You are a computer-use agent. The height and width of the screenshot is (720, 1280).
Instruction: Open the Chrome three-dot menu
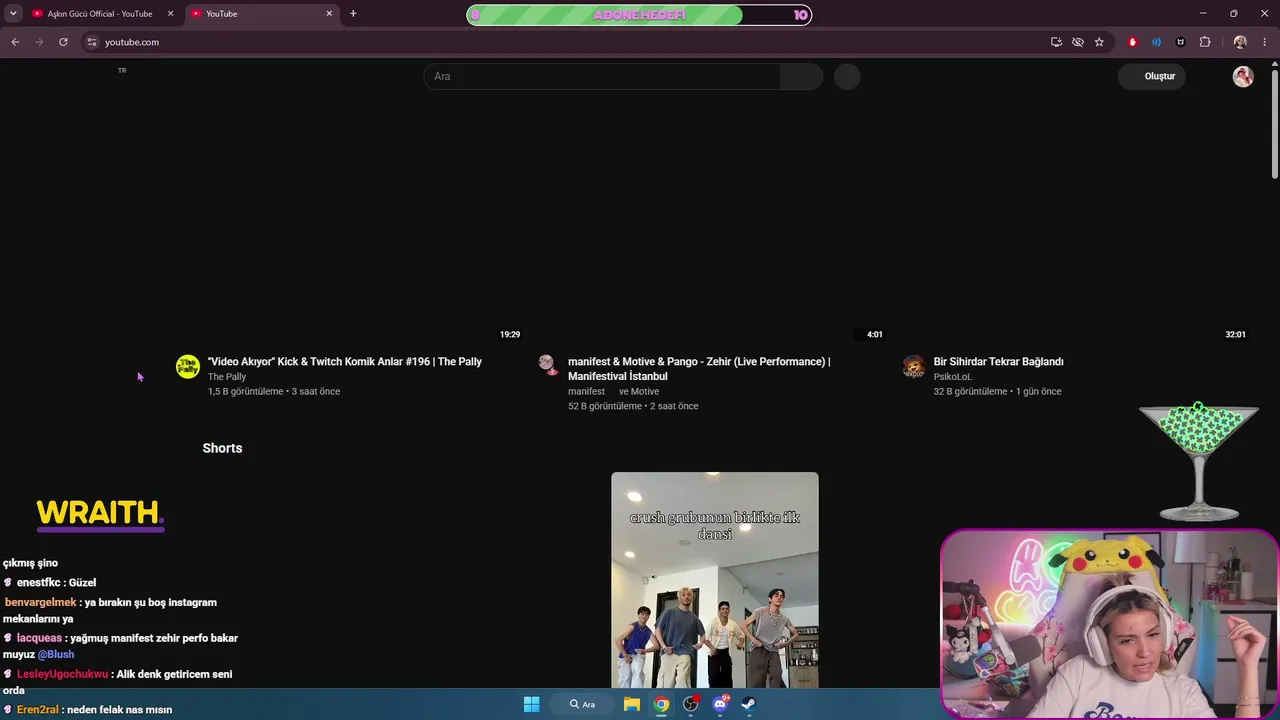(x=1265, y=42)
